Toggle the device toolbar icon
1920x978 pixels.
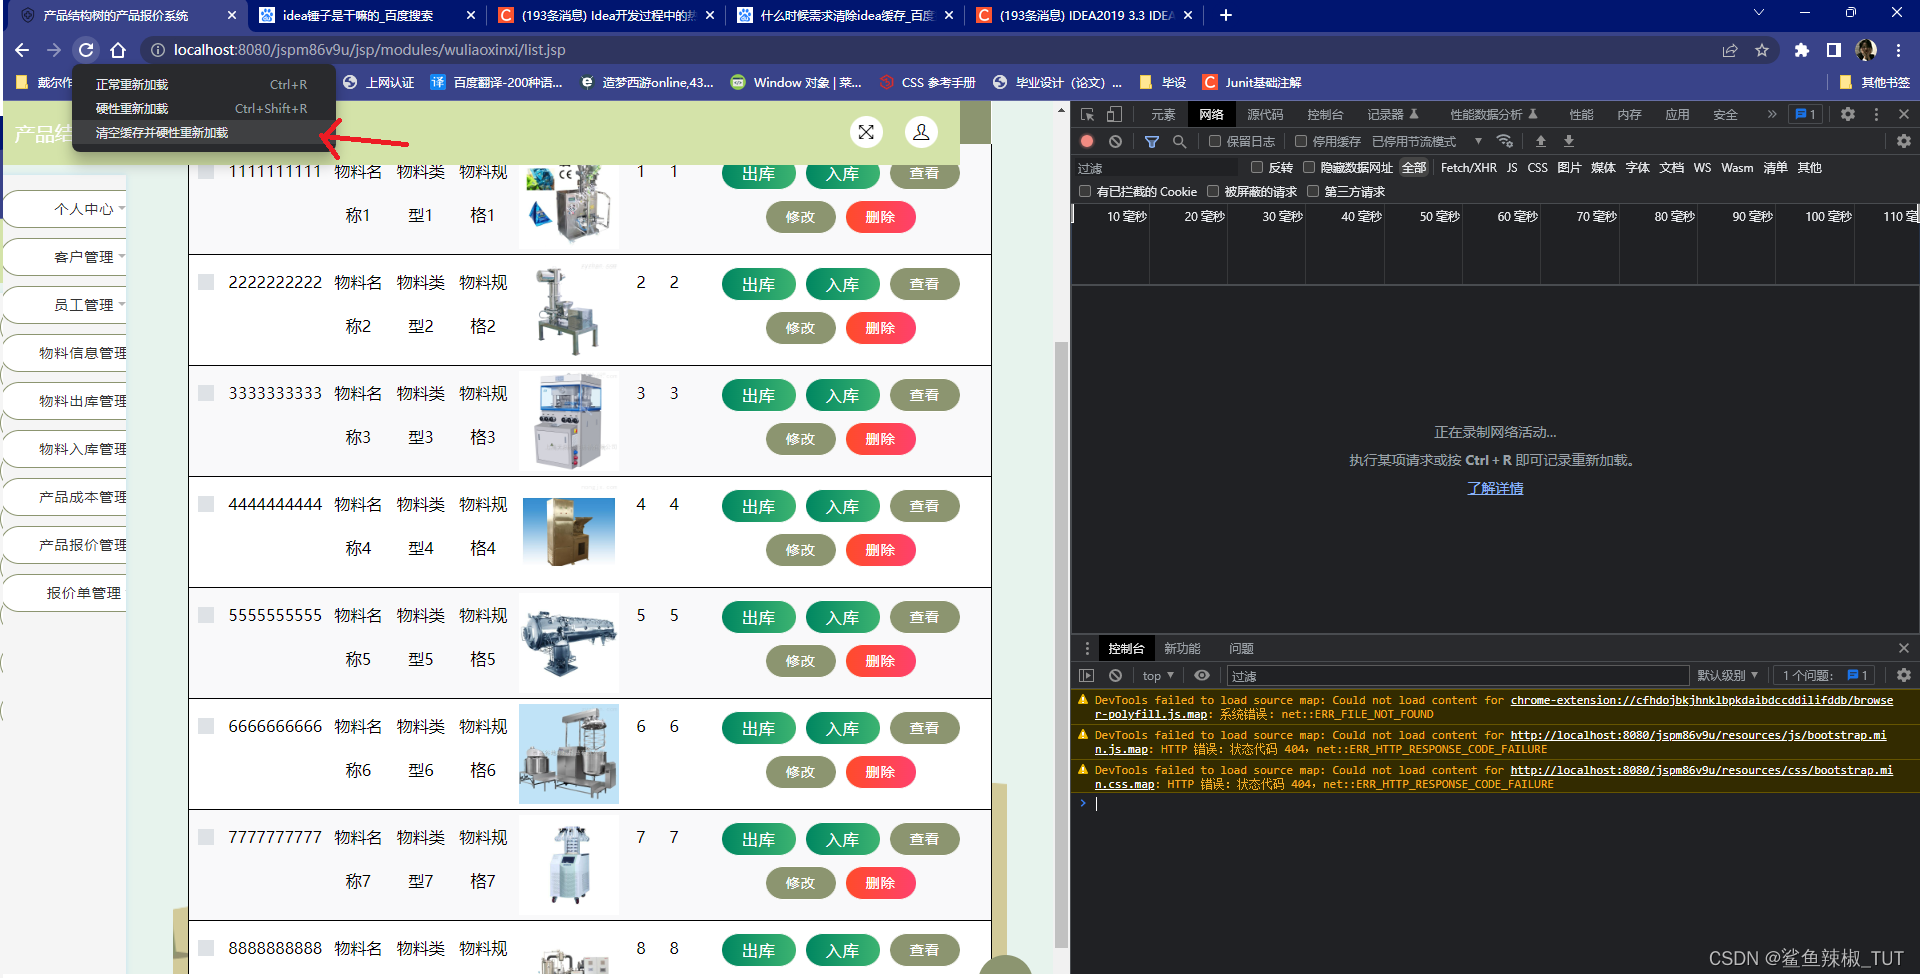coord(1114,115)
